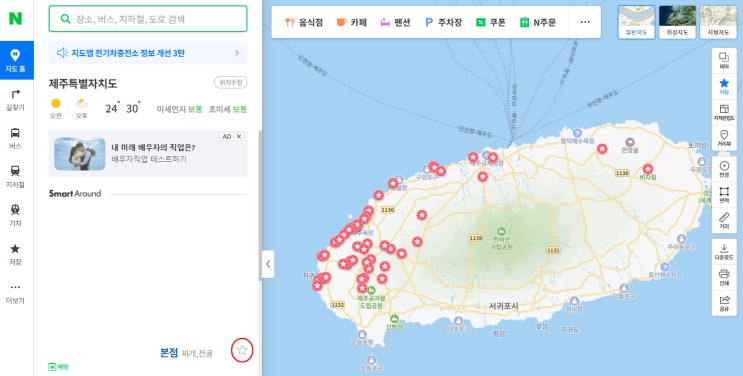
Task: Open the 배우자직업 테스트하기 ad link
Action: coord(149,159)
